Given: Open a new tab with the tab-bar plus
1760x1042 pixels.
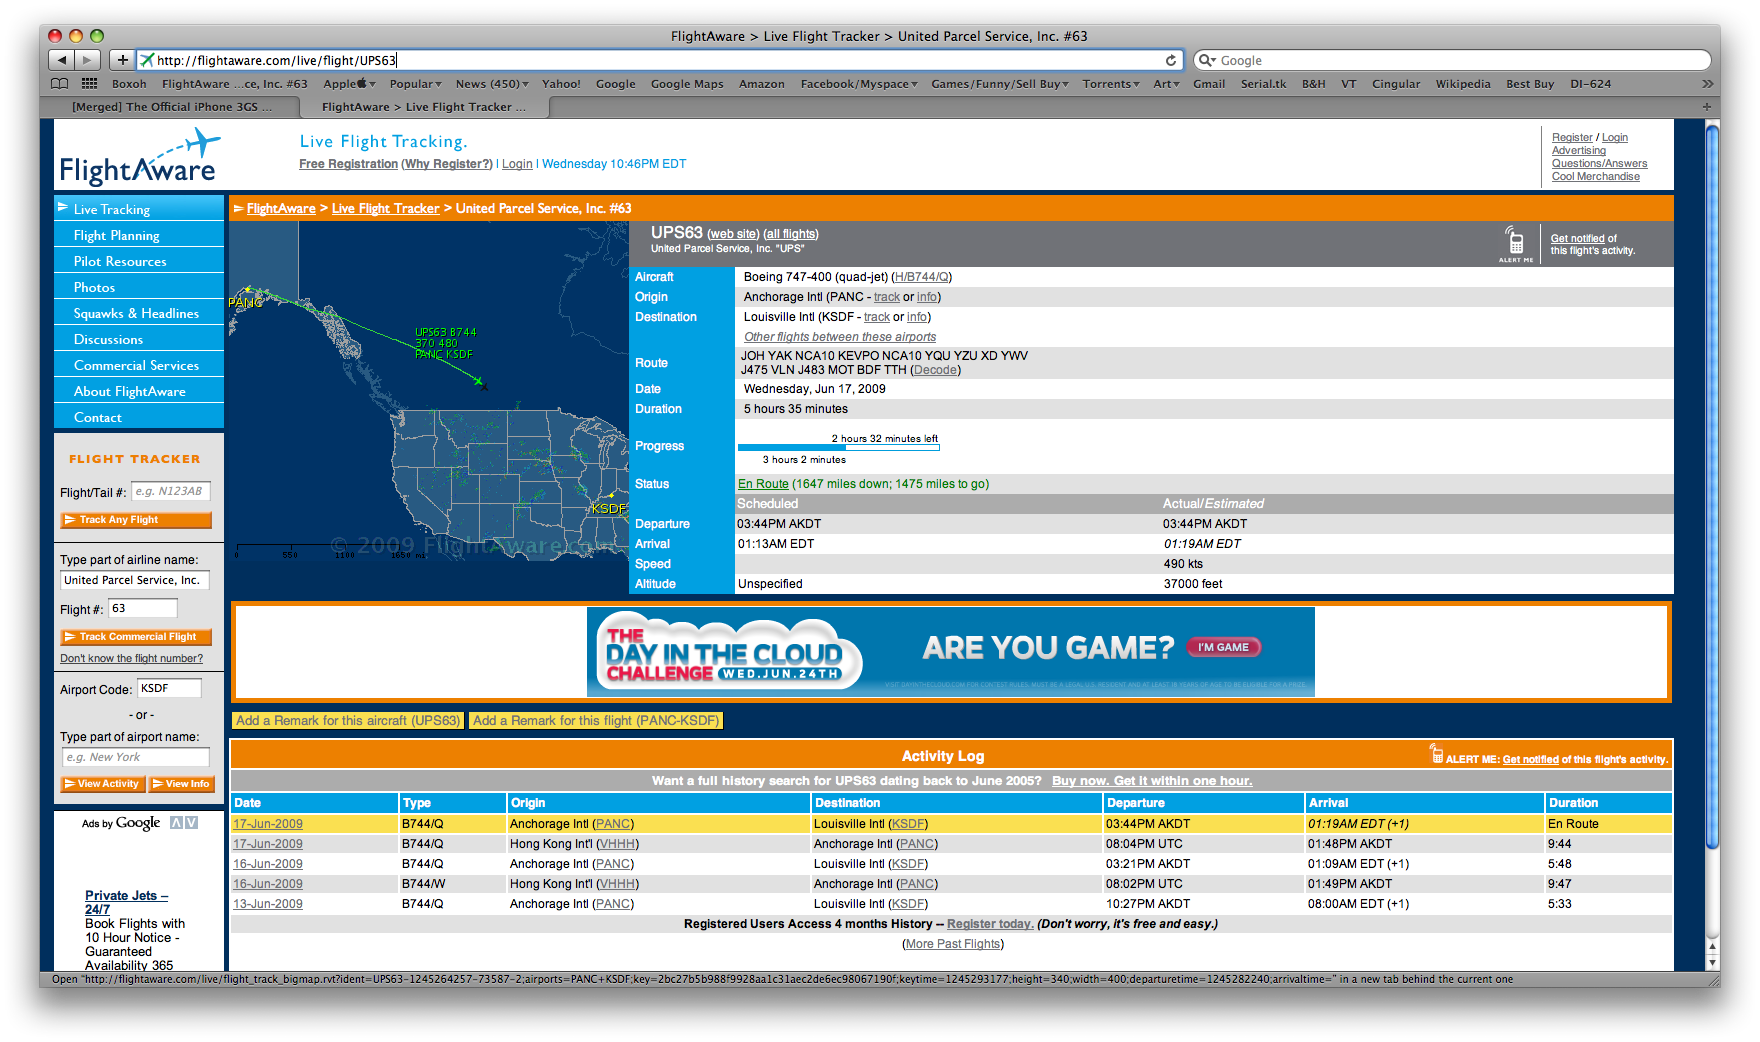Looking at the screenshot, I should 1706,107.
